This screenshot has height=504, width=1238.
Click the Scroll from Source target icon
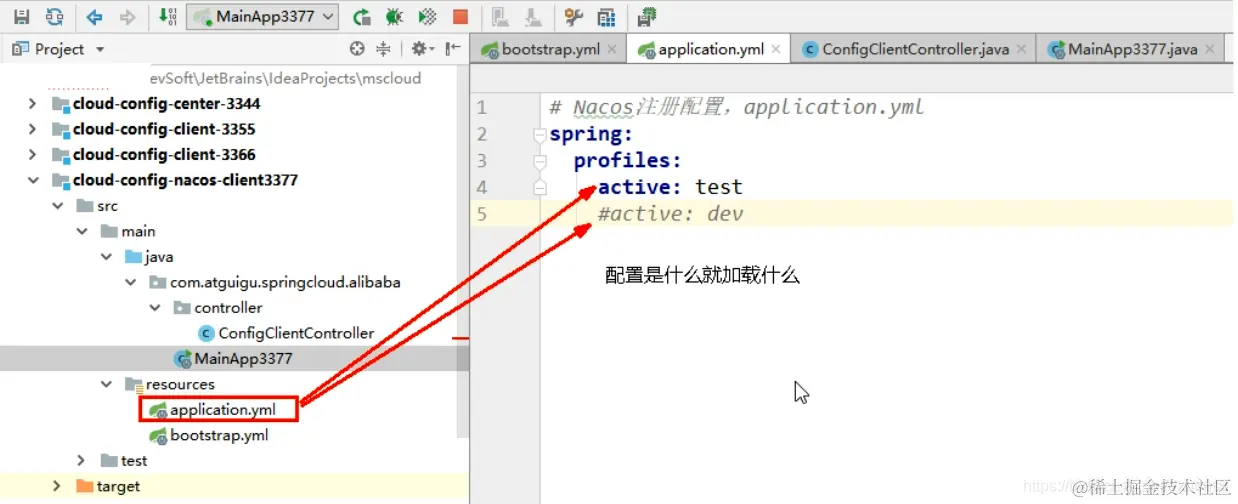[357, 49]
